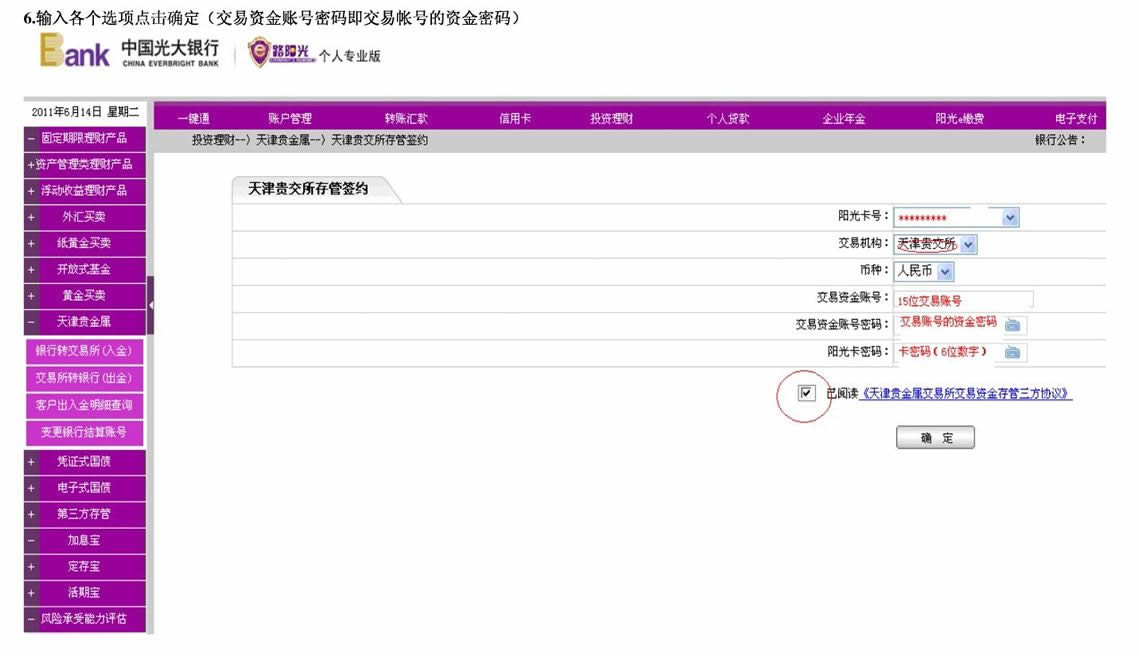Click the 交易资金账号密码 input field
The image size is (1139, 656).
[947, 324]
